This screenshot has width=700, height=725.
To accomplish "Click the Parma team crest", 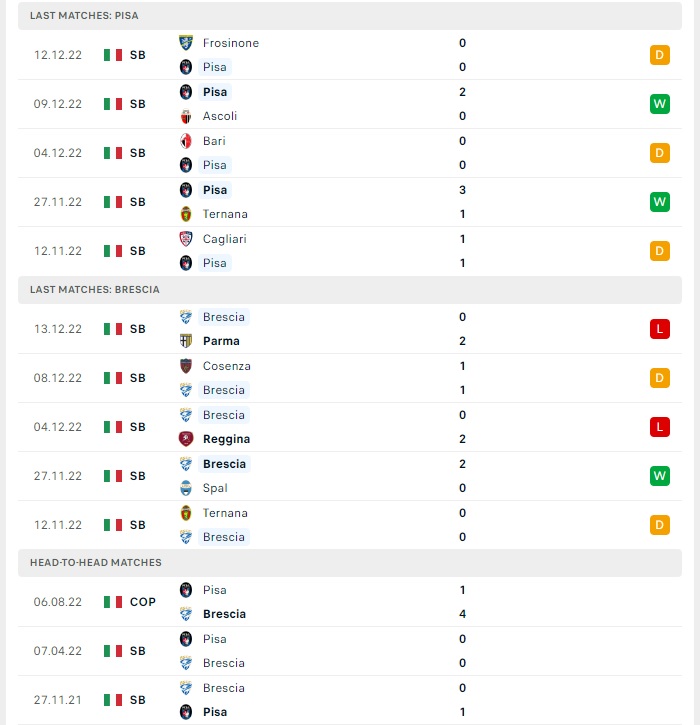I will tap(186, 341).
